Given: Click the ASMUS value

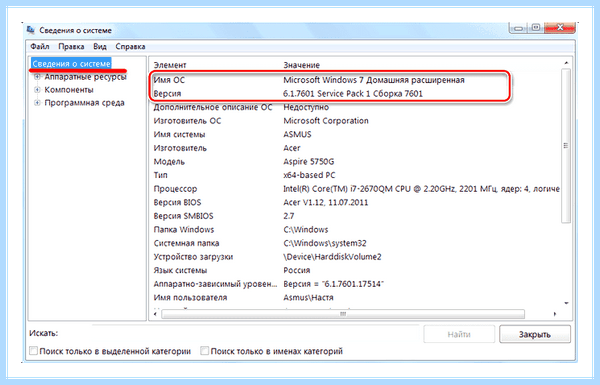Looking at the screenshot, I should click(297, 135).
